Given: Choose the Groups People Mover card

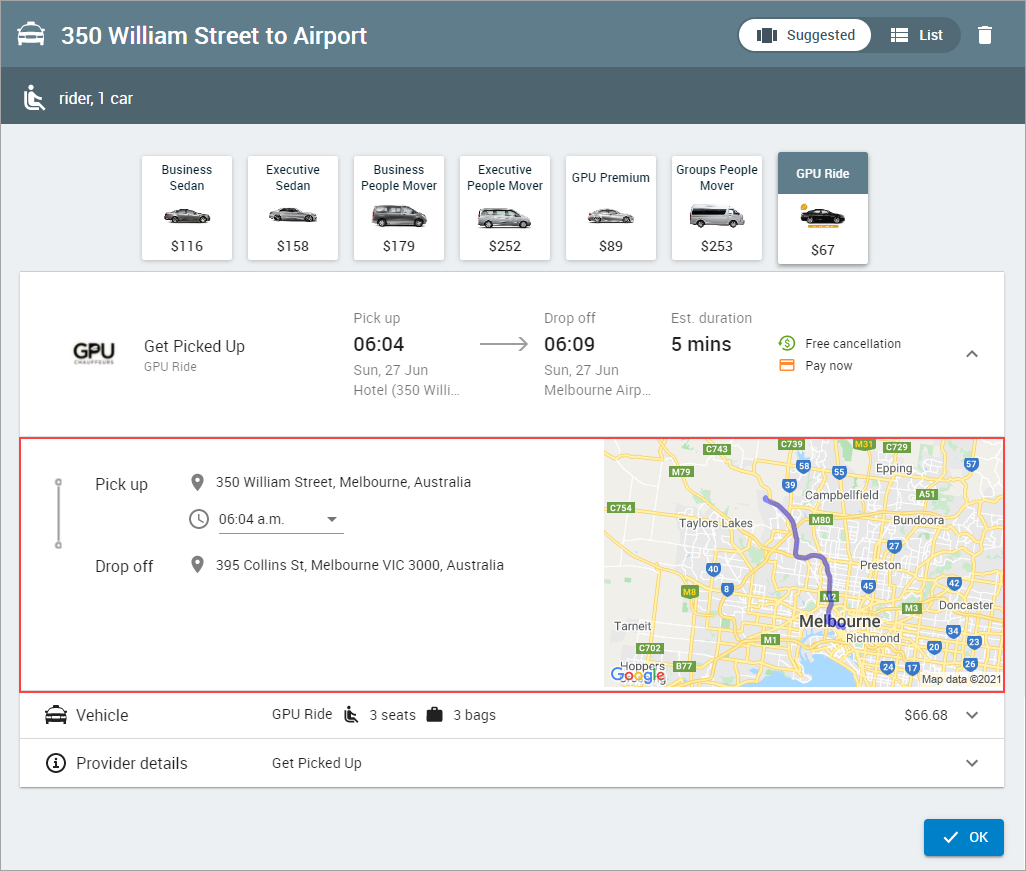Looking at the screenshot, I should (717, 208).
